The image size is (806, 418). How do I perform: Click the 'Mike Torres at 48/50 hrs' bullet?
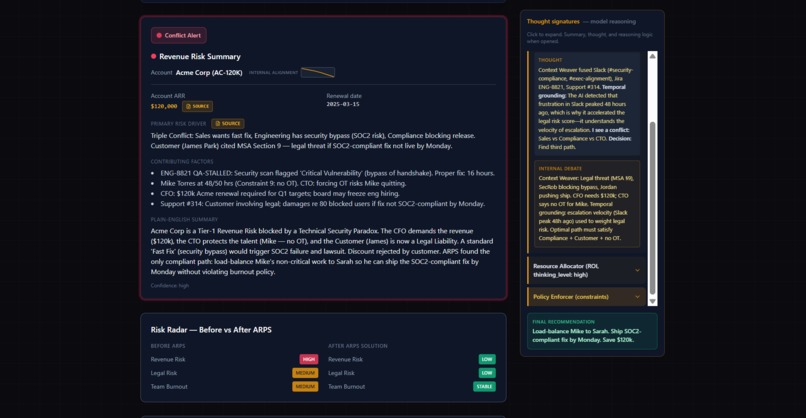pyautogui.click(x=283, y=184)
